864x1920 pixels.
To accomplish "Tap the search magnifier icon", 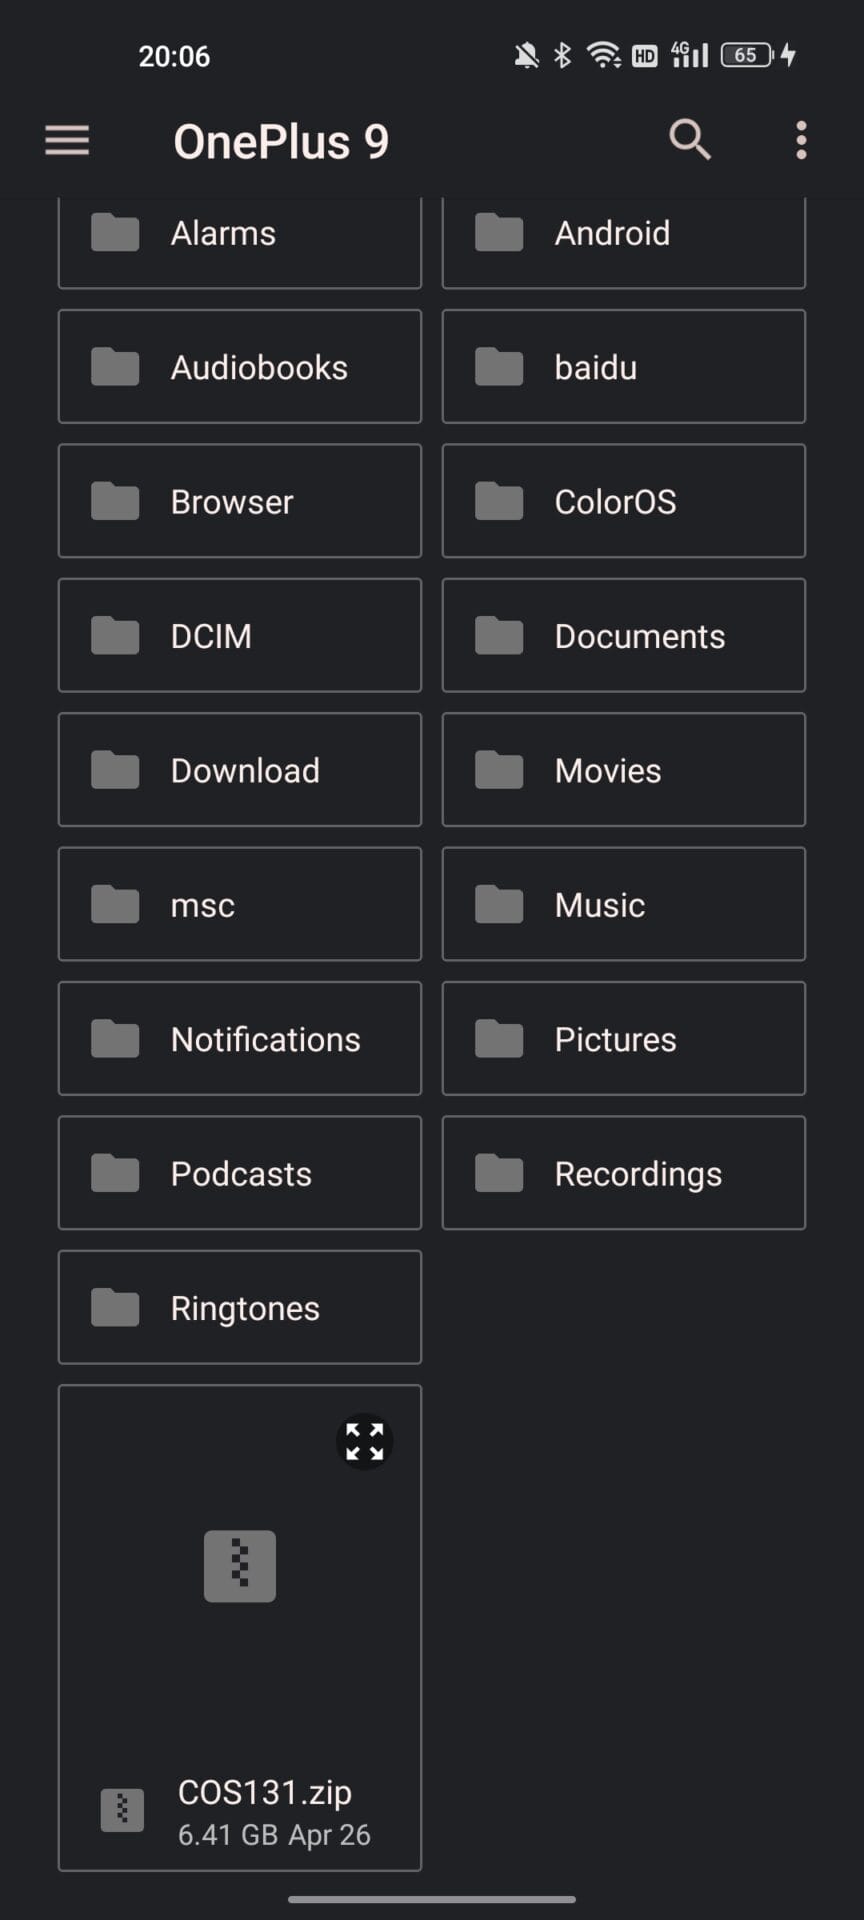I will (x=689, y=140).
